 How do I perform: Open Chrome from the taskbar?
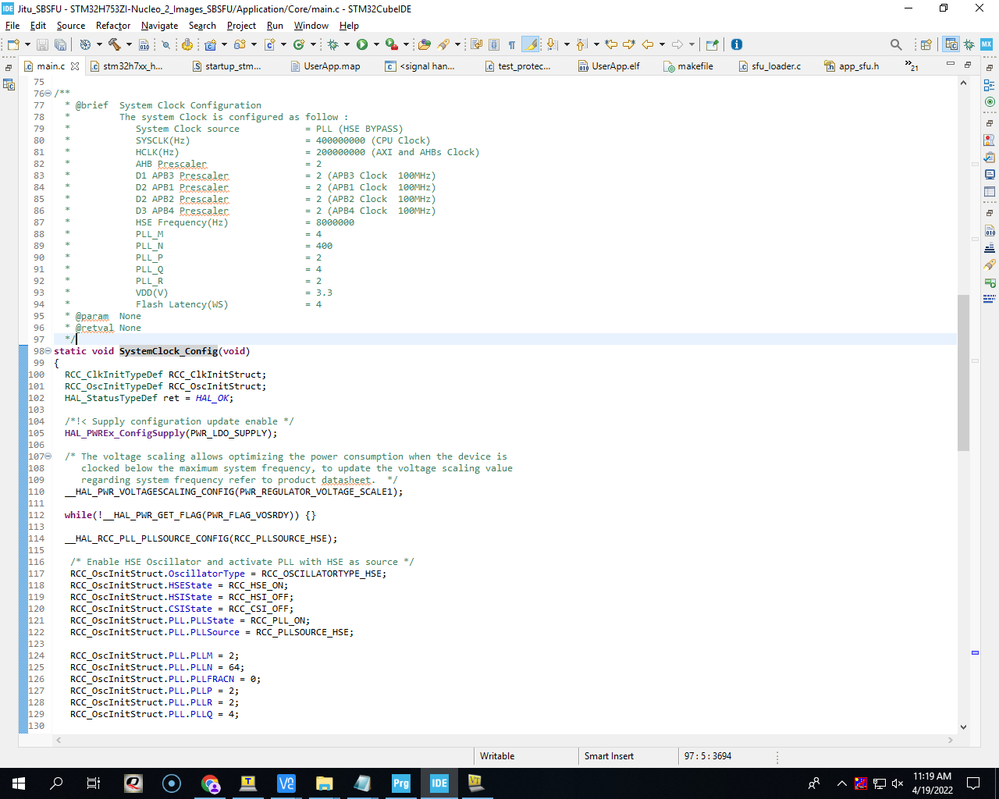click(x=210, y=783)
